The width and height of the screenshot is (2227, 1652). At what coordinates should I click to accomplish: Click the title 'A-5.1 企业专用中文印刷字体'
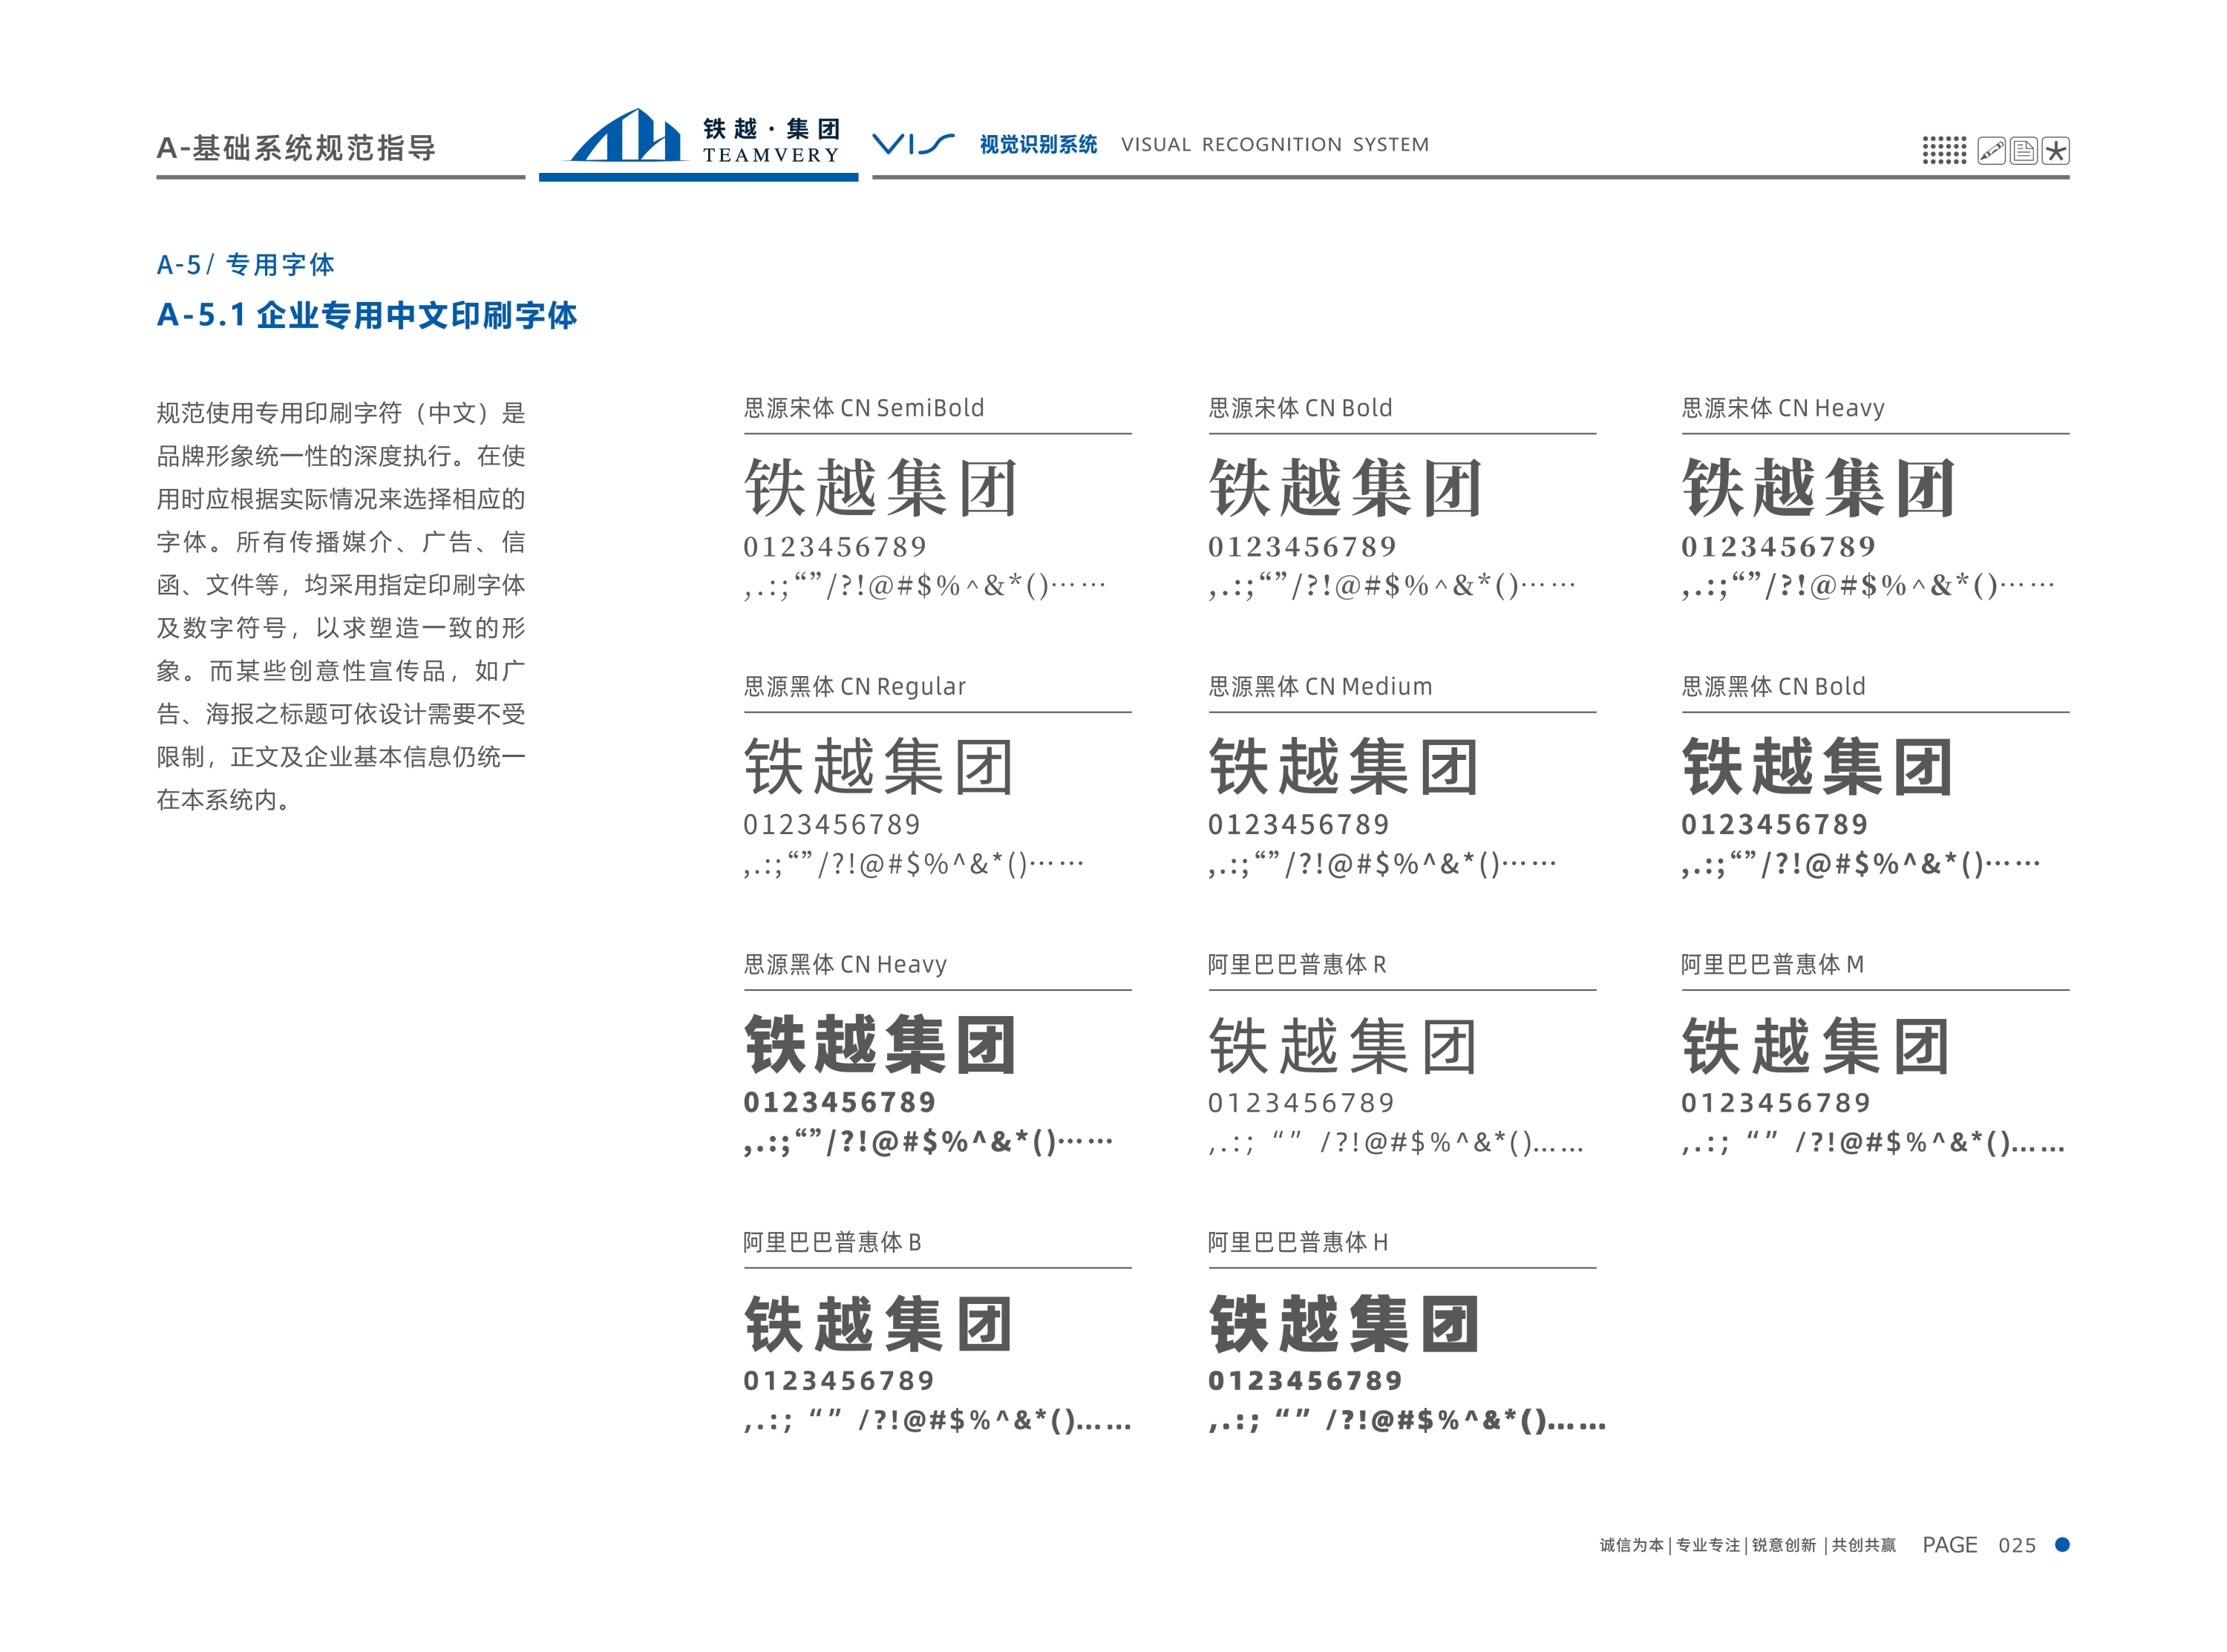click(367, 315)
